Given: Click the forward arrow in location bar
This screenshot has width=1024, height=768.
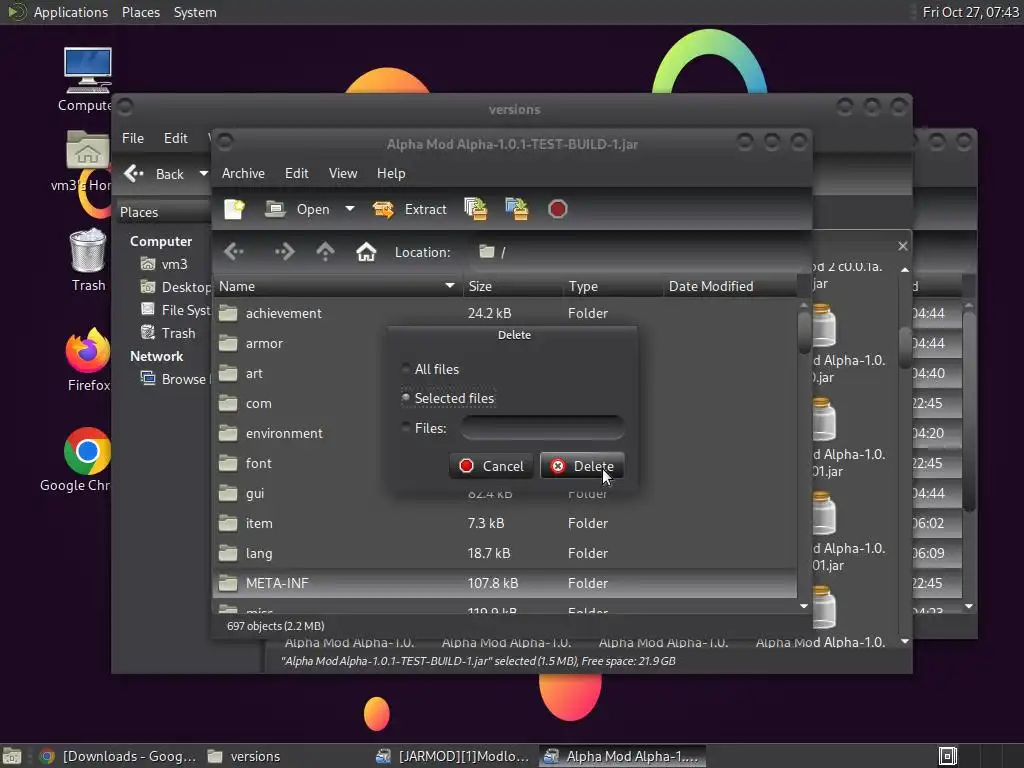Looking at the screenshot, I should [284, 251].
